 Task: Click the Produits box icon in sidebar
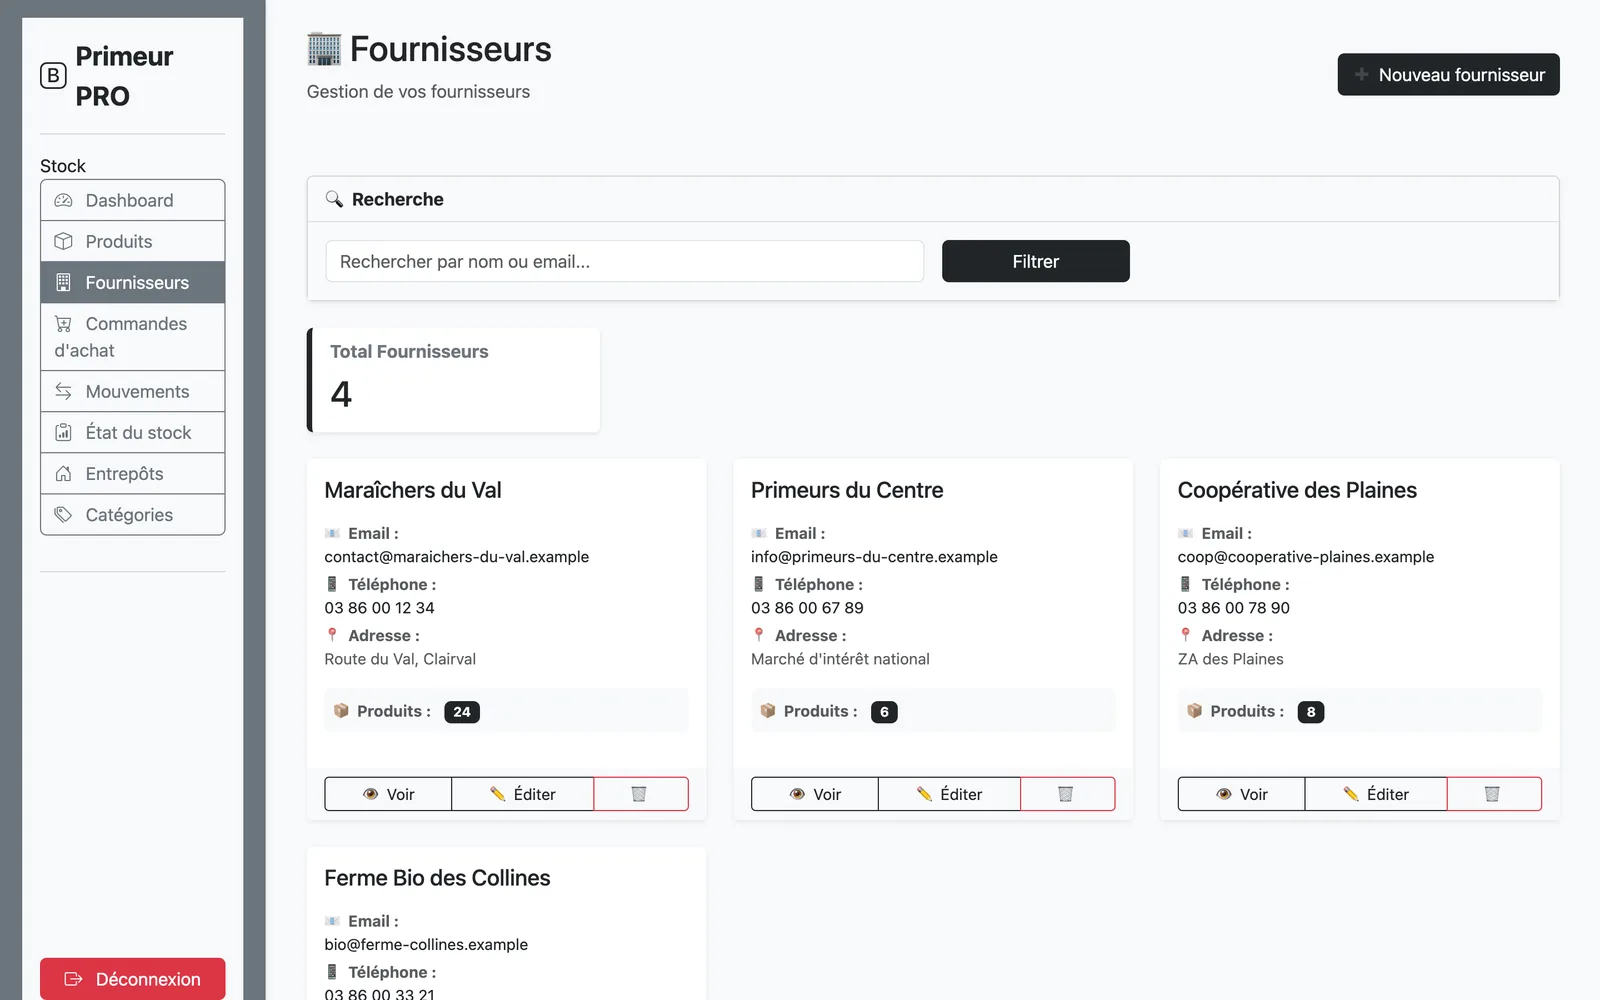pyautogui.click(x=63, y=242)
